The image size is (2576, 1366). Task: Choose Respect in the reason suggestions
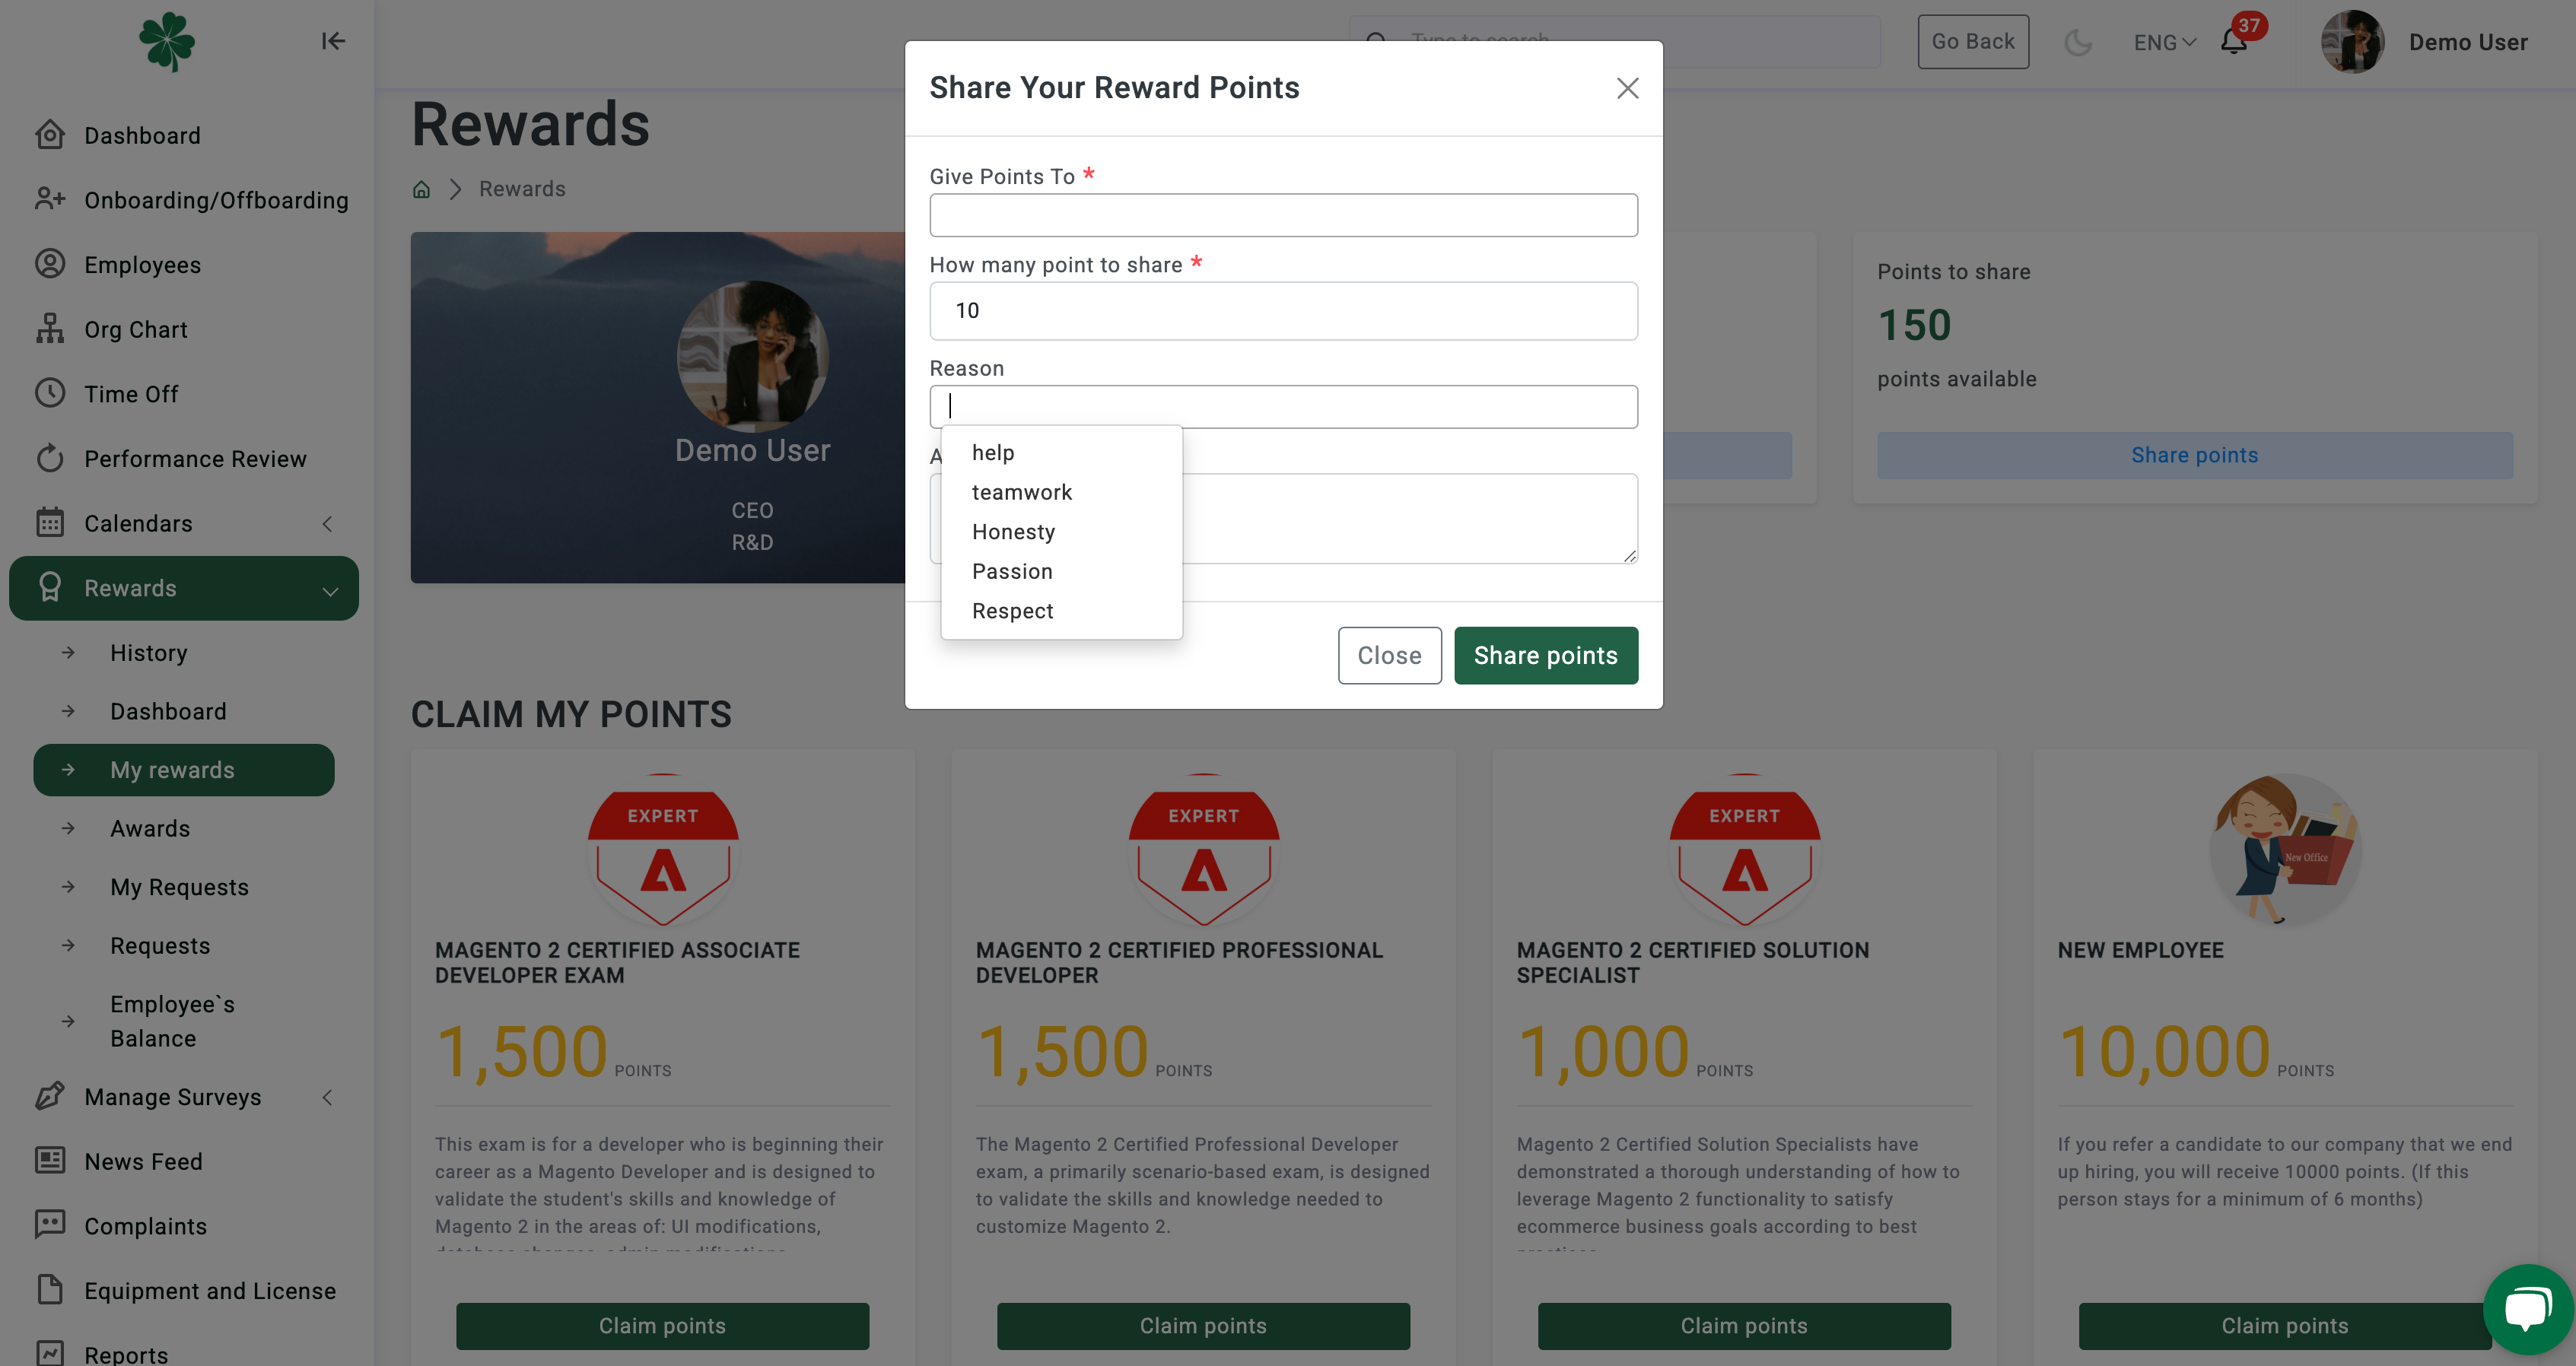[x=1012, y=611]
